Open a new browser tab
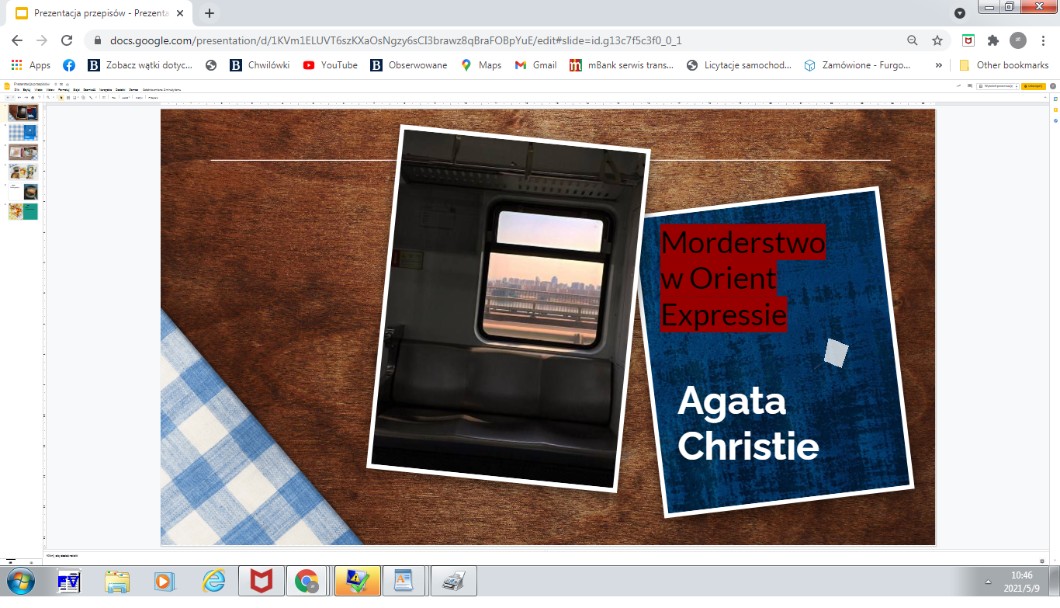 pos(209,13)
